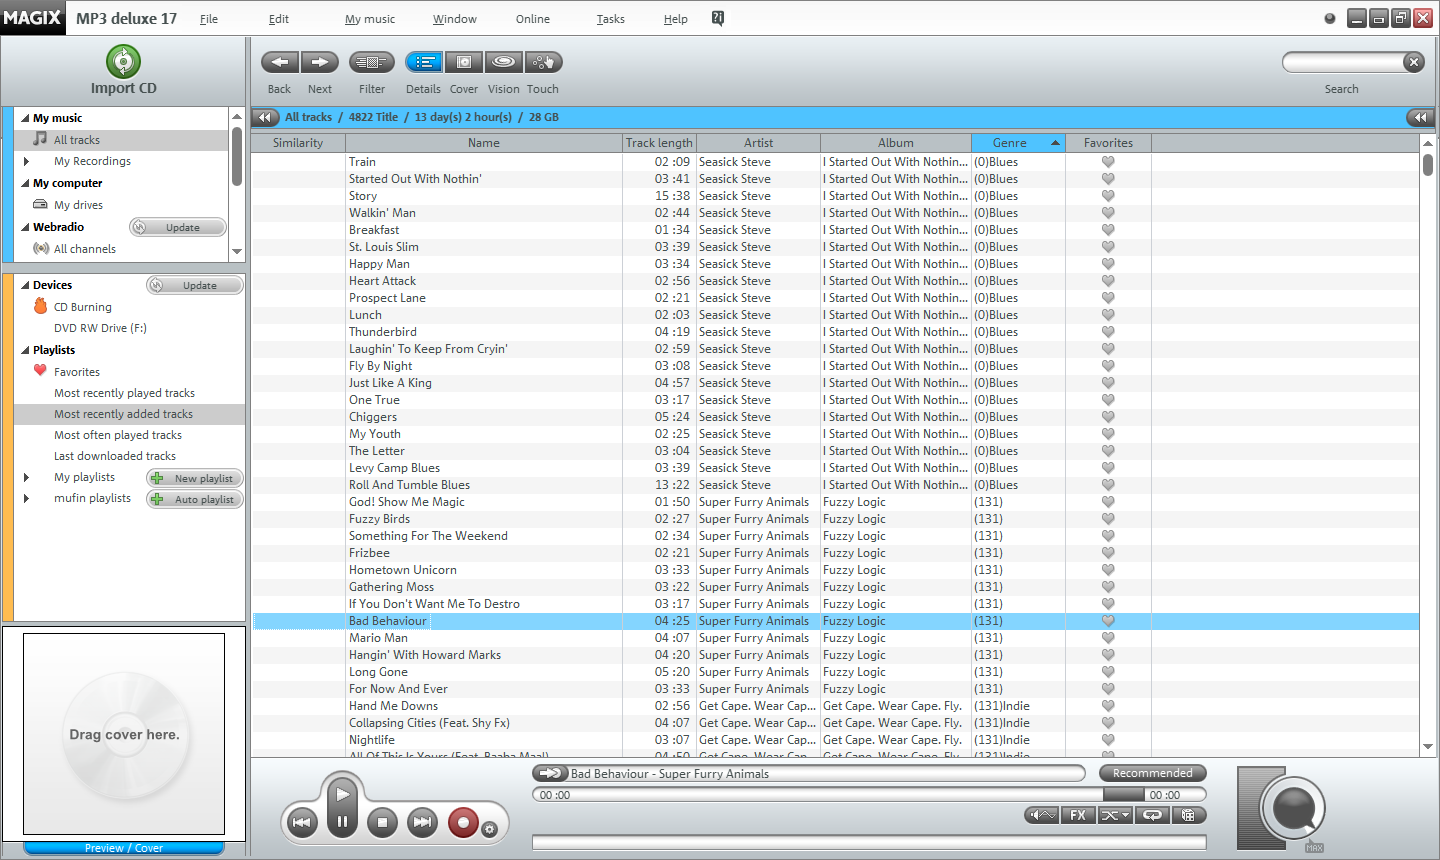
Task: Click the help question mark icon
Action: (x=718, y=18)
